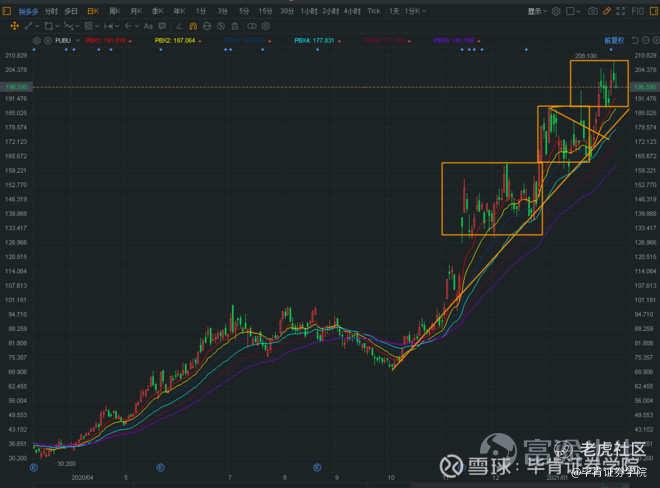Toggle the orange pencil drawing mode
660x488 pixels.
[x=607, y=11]
